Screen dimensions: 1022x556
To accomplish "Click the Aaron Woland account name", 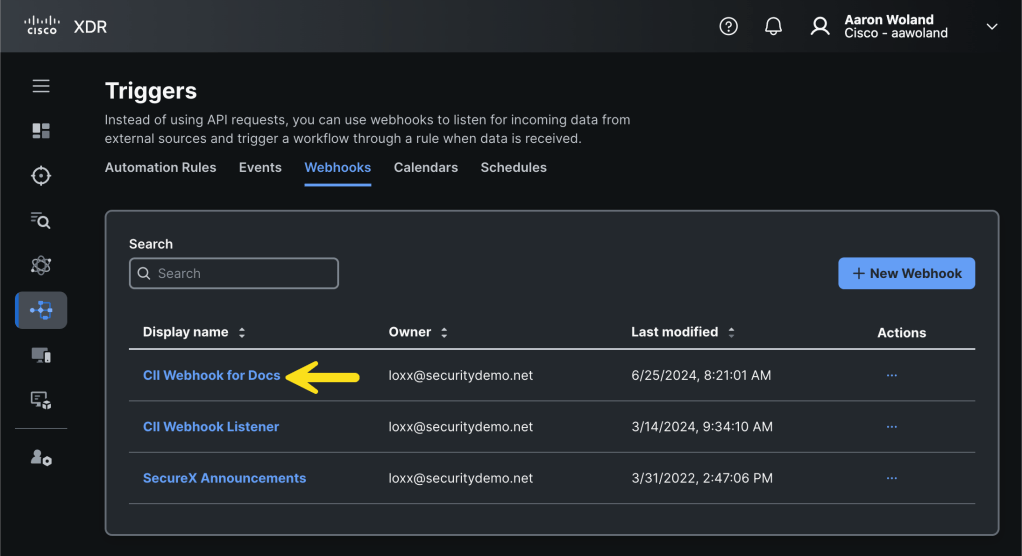I will pos(889,20).
